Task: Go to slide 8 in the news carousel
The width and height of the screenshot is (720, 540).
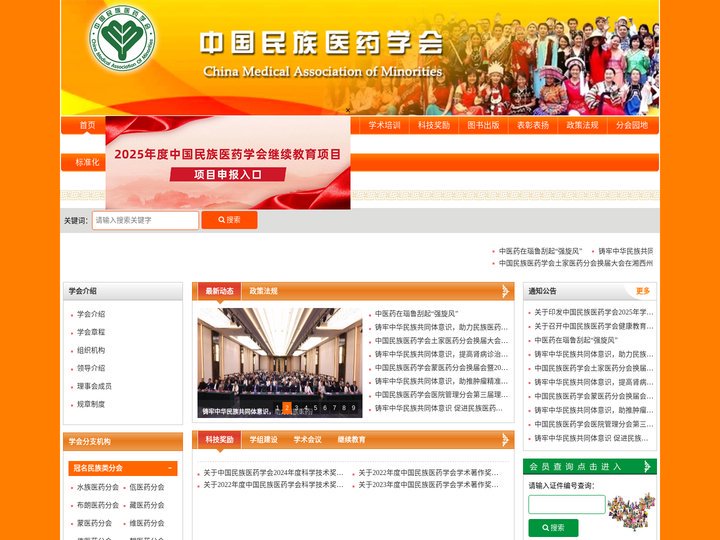Action: tap(344, 408)
